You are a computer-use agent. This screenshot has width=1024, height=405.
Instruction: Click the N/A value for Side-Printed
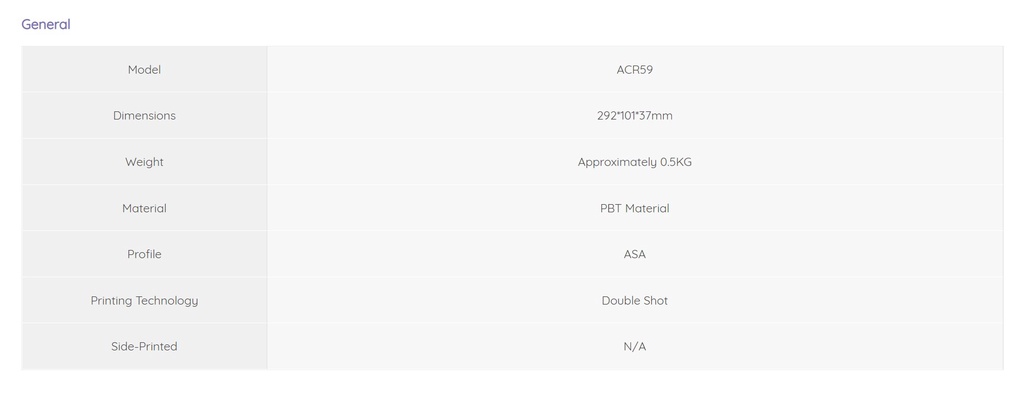coord(635,346)
